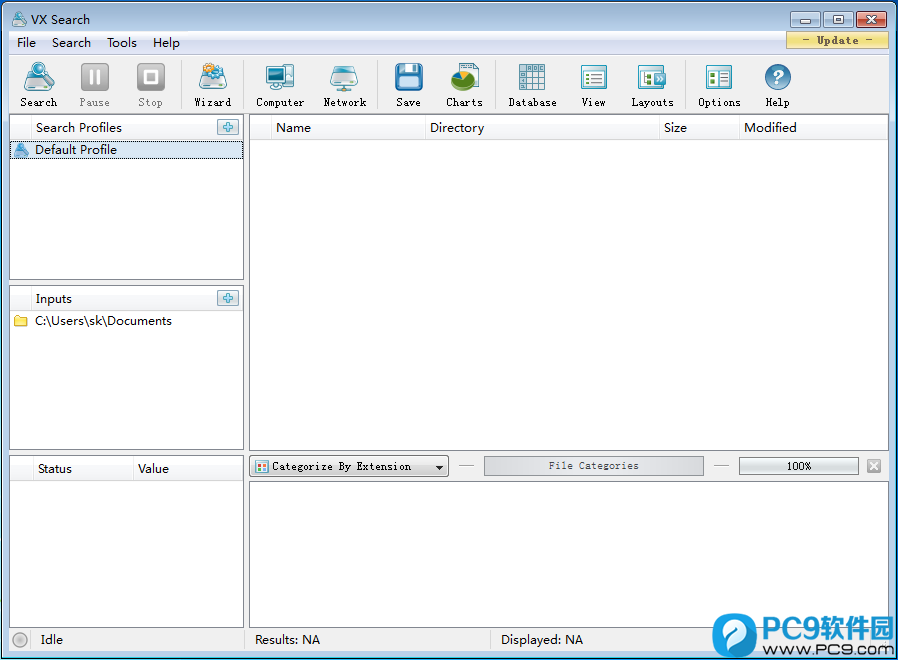Open the Layouts tool

[x=652, y=85]
